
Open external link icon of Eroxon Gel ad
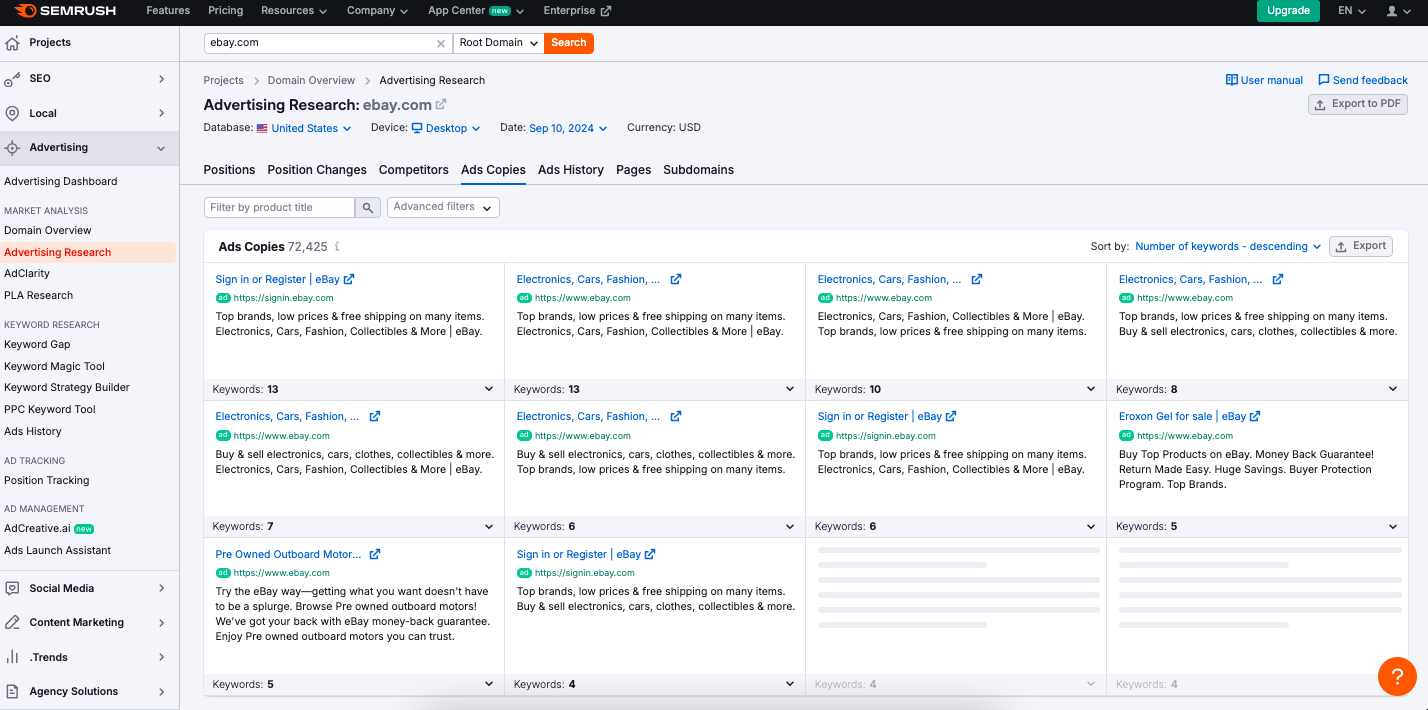click(1255, 416)
